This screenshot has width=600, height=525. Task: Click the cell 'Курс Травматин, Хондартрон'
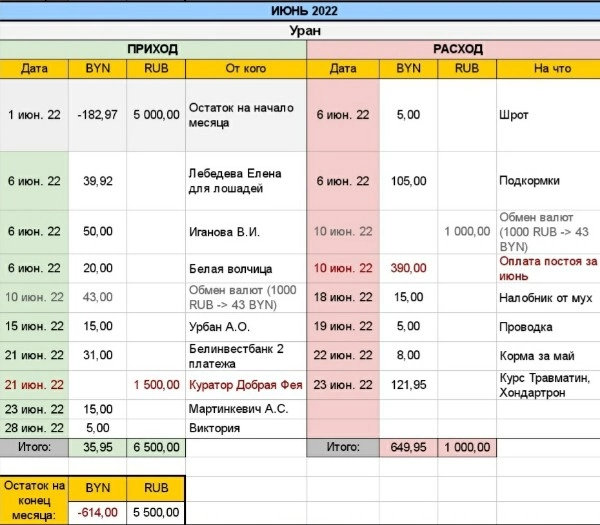click(548, 385)
